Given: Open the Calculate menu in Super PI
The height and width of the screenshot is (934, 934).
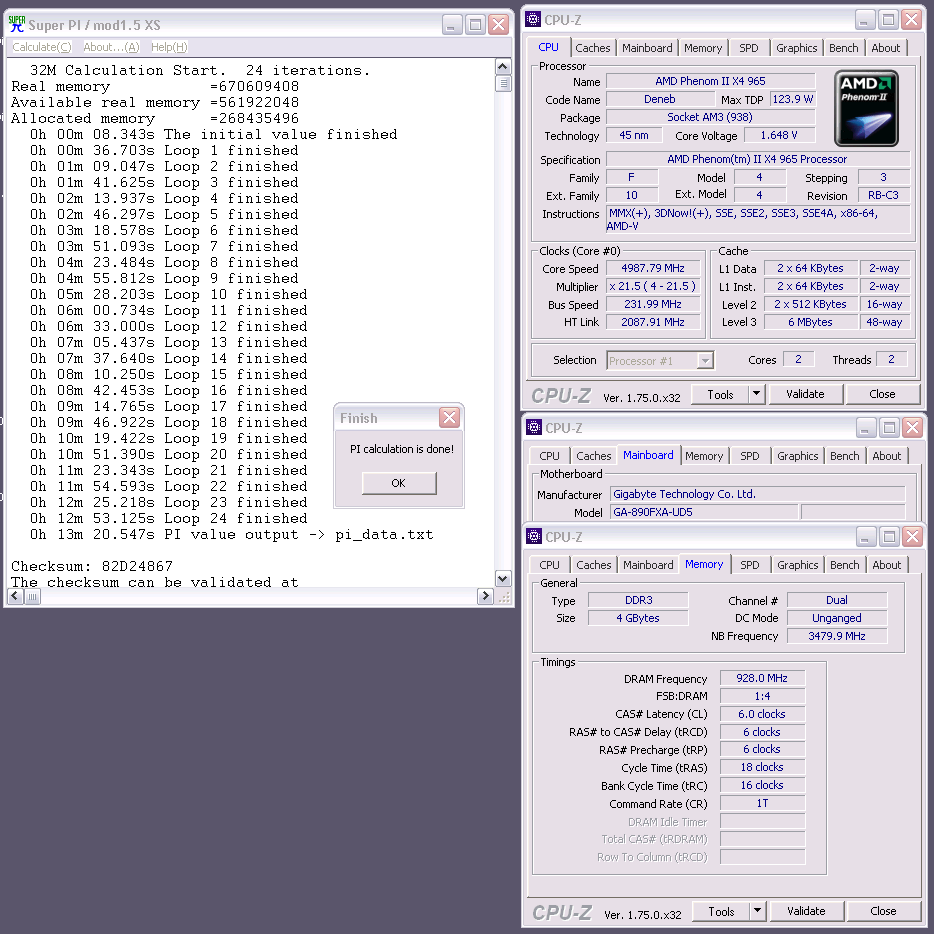Looking at the screenshot, I should 42,47.
